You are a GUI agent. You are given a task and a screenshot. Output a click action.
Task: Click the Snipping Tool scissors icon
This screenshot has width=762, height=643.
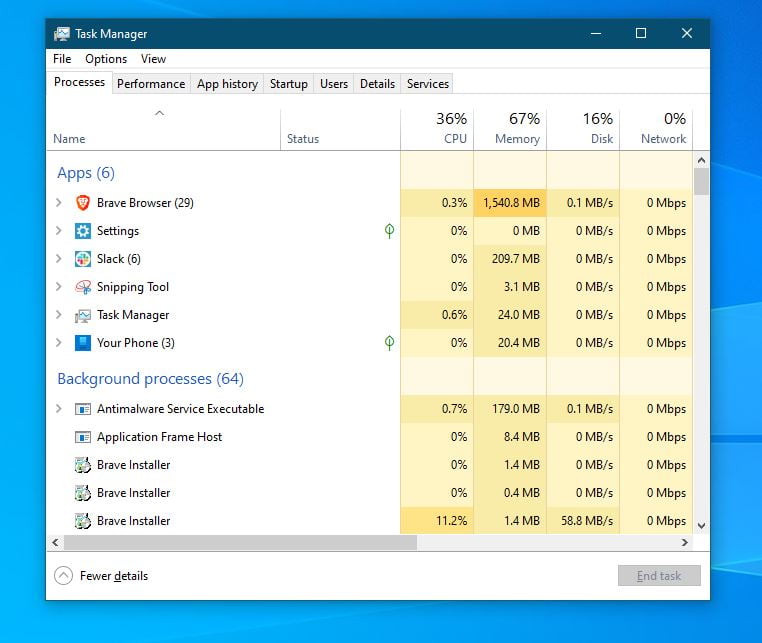click(x=83, y=287)
